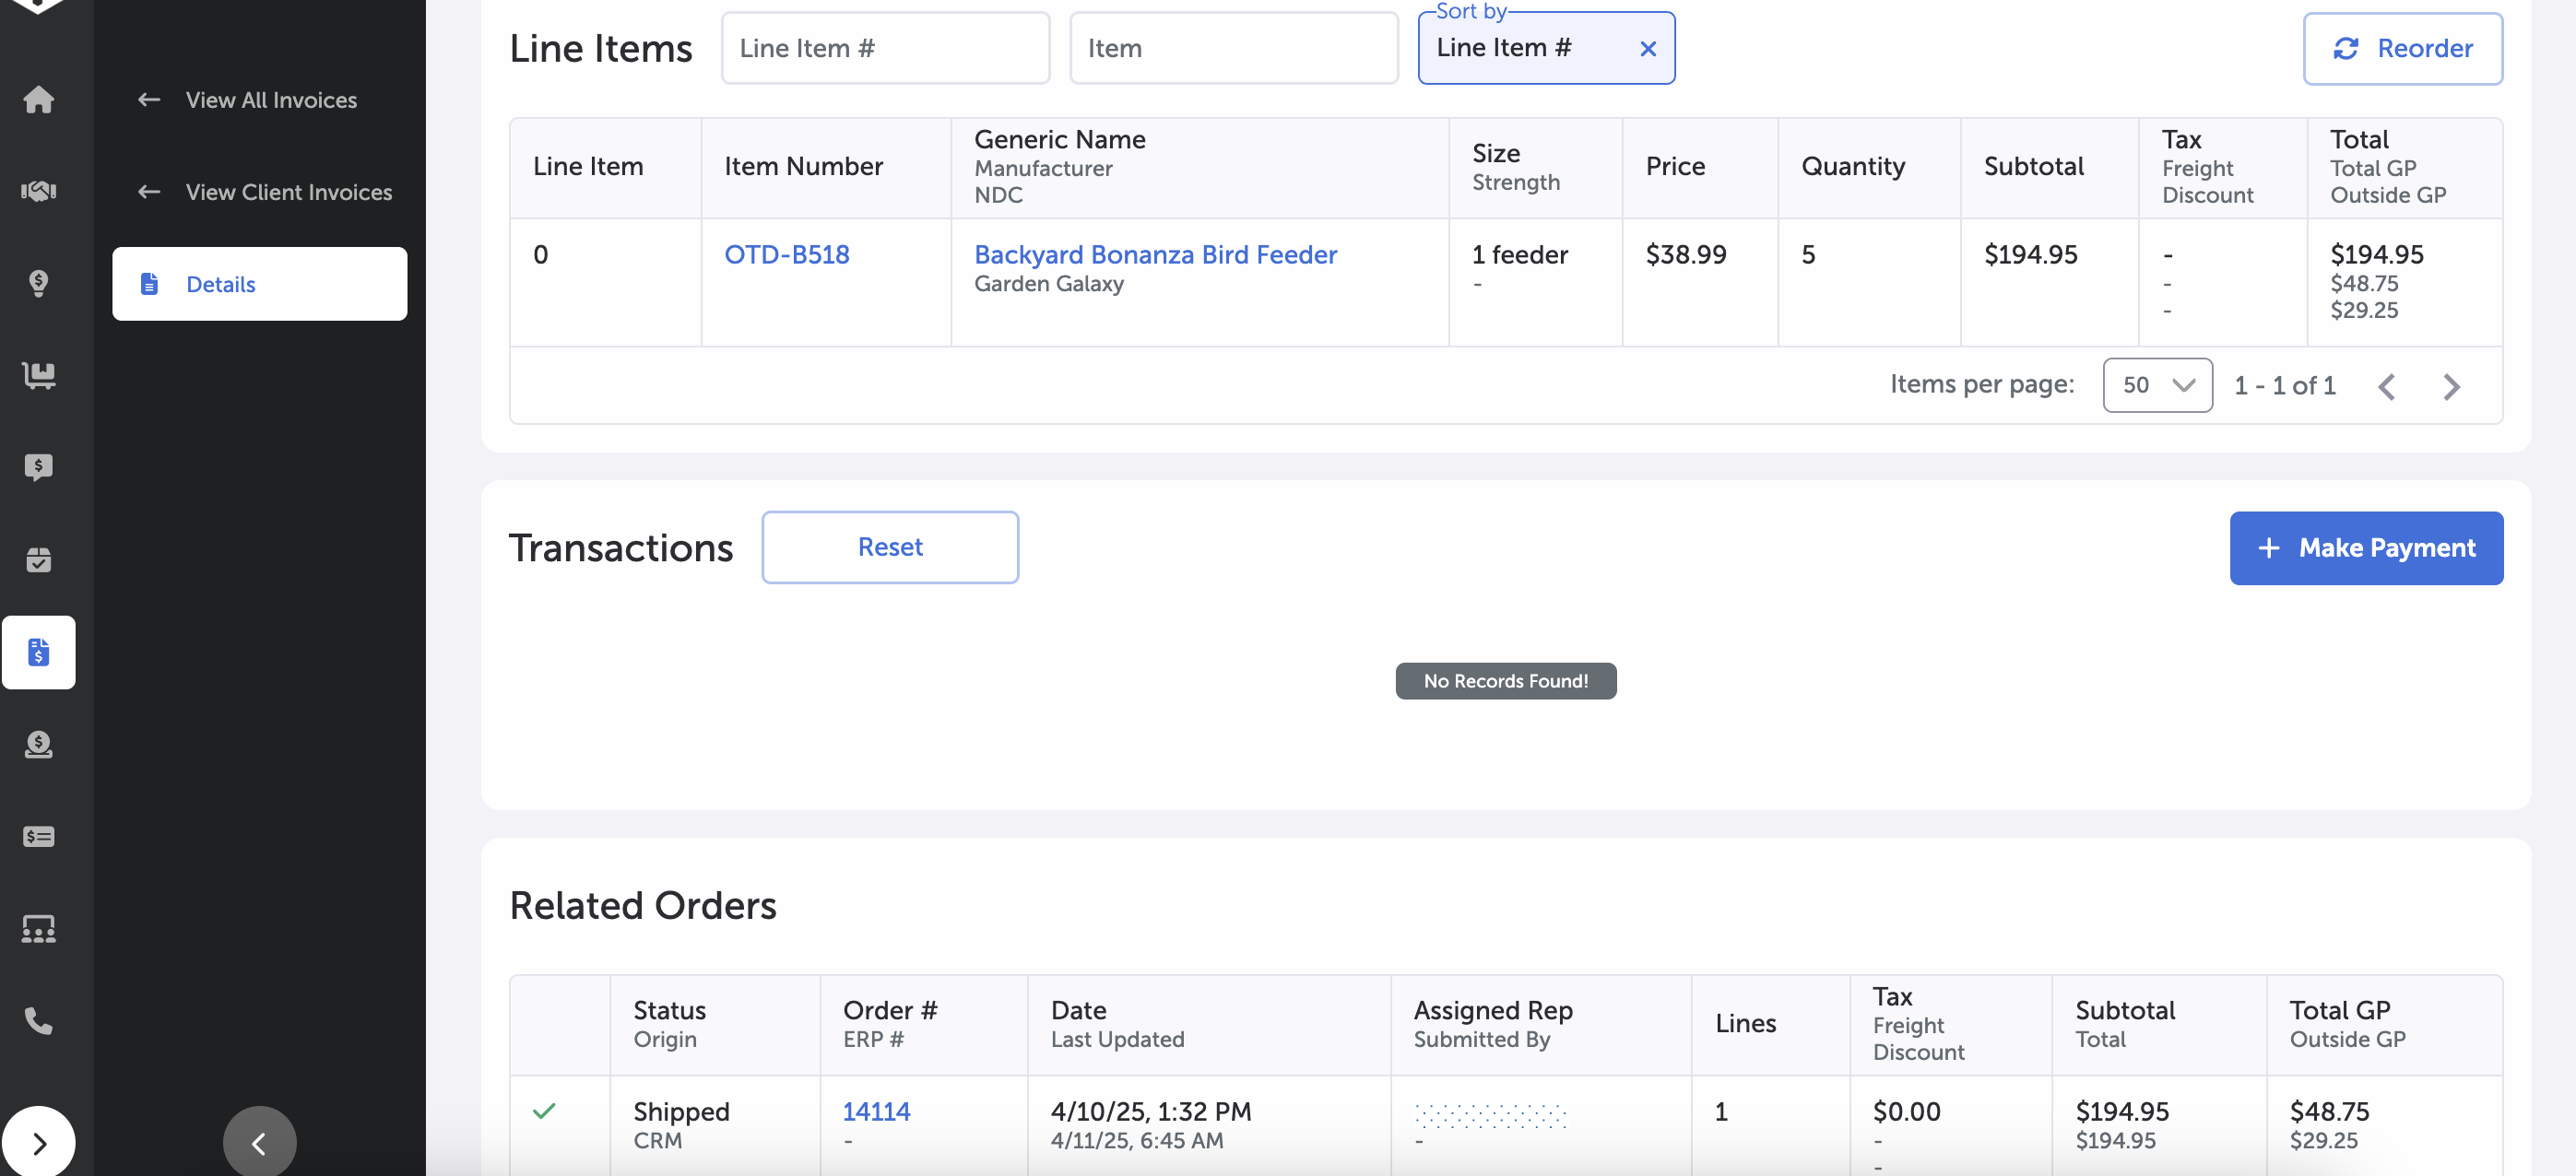
Task: Open the money check sidebar icon
Action: (38, 837)
